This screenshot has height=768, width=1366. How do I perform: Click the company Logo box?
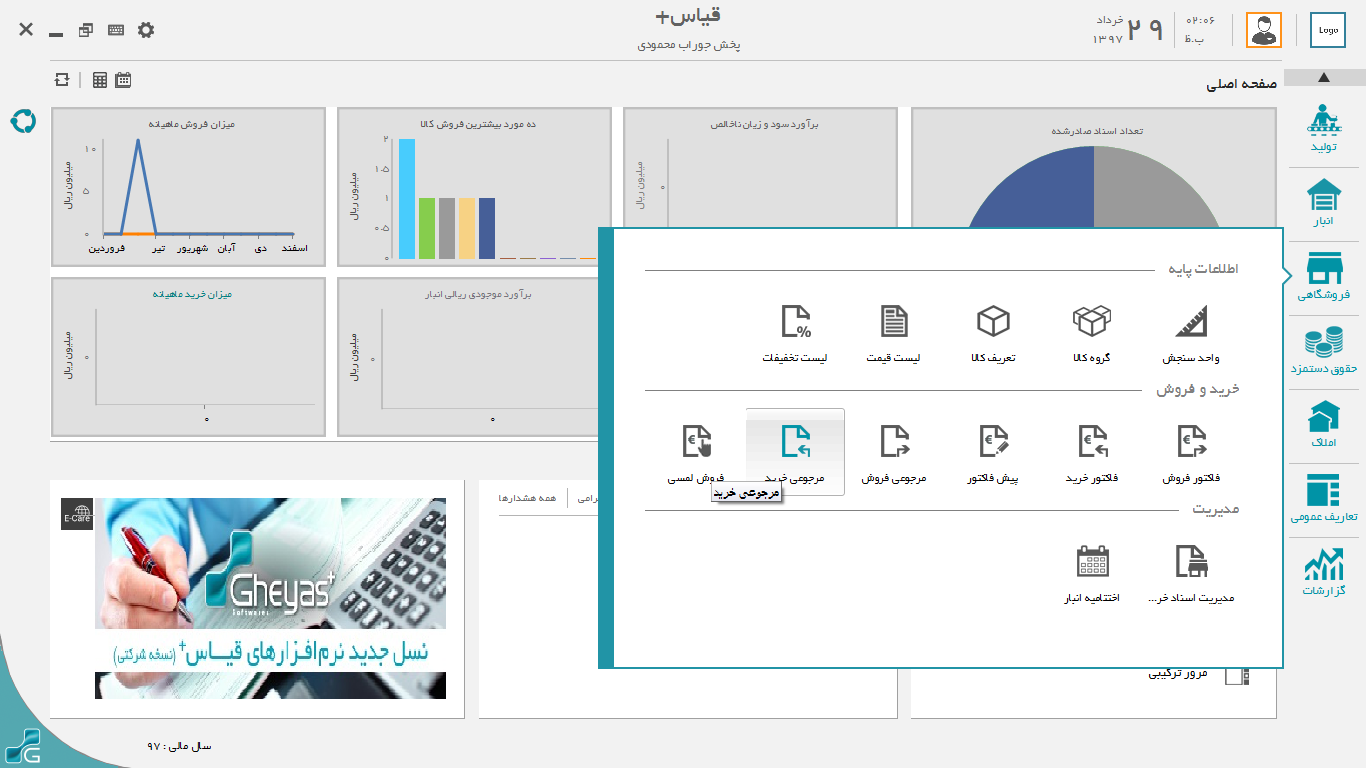click(1328, 30)
